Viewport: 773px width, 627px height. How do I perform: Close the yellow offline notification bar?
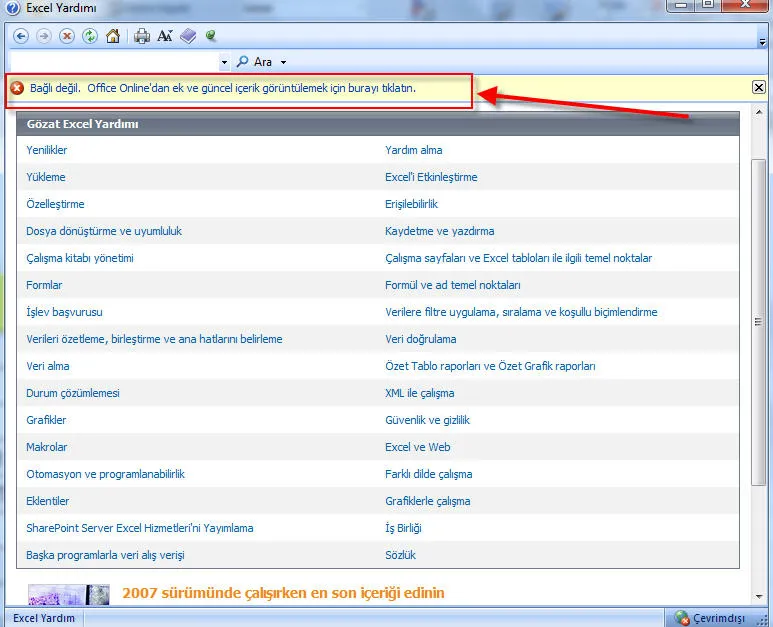[759, 88]
